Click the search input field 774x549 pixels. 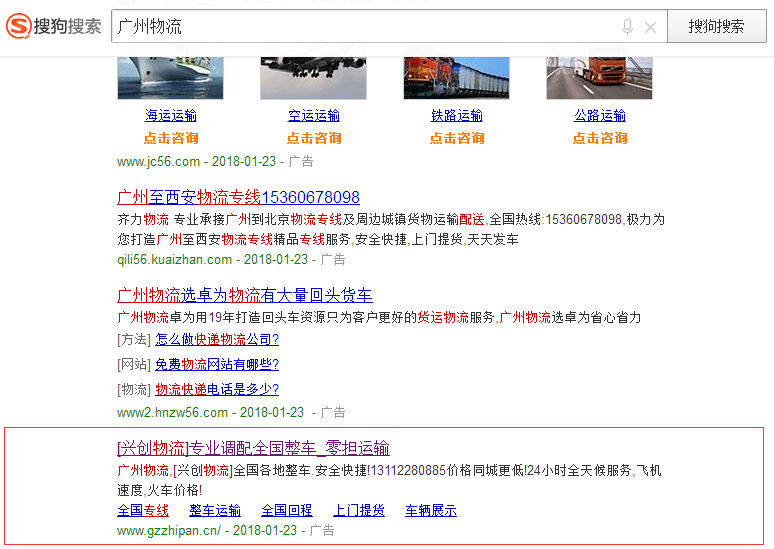(x=360, y=27)
